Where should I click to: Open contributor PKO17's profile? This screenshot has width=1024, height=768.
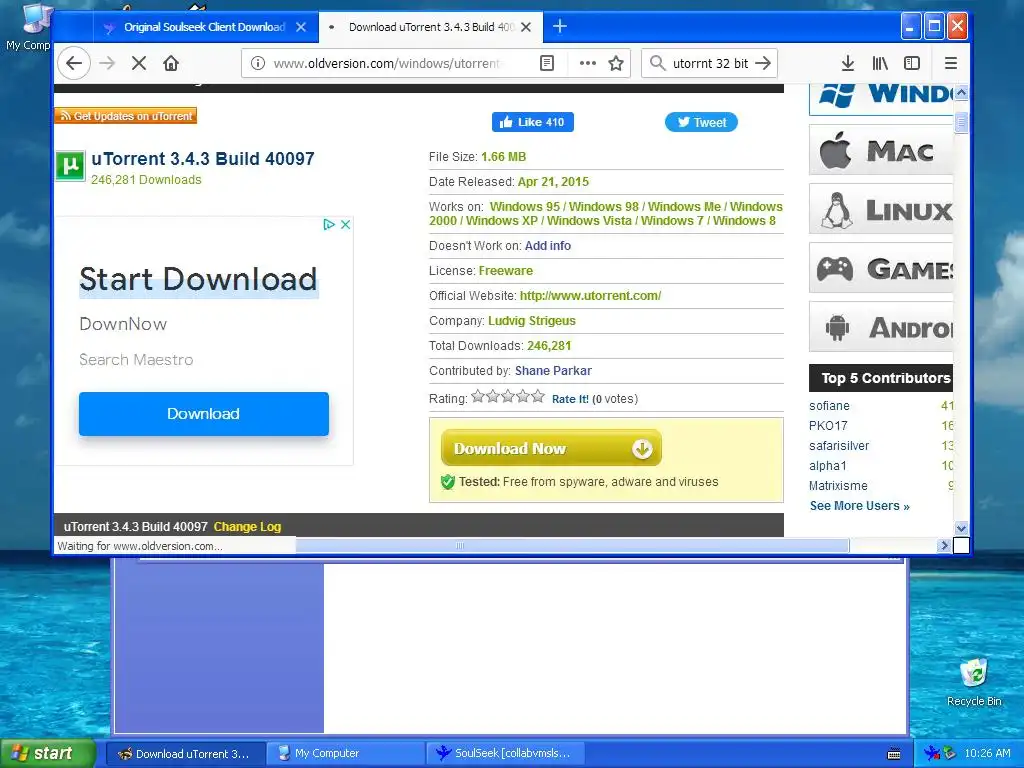[x=828, y=426]
